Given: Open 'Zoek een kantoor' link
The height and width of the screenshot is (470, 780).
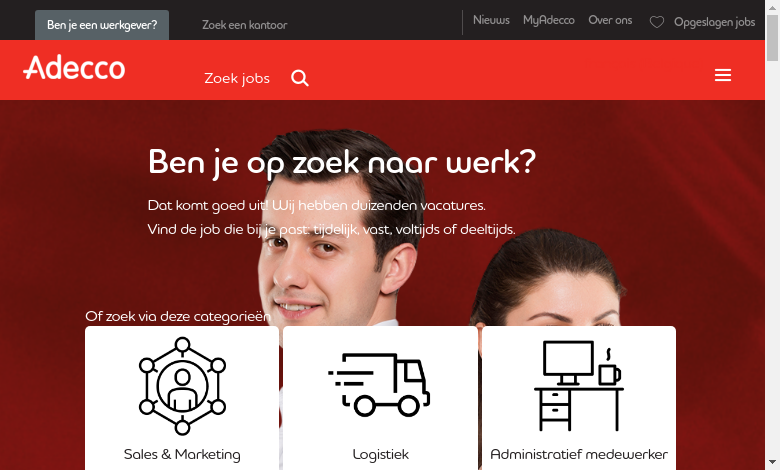Looking at the screenshot, I should [244, 25].
